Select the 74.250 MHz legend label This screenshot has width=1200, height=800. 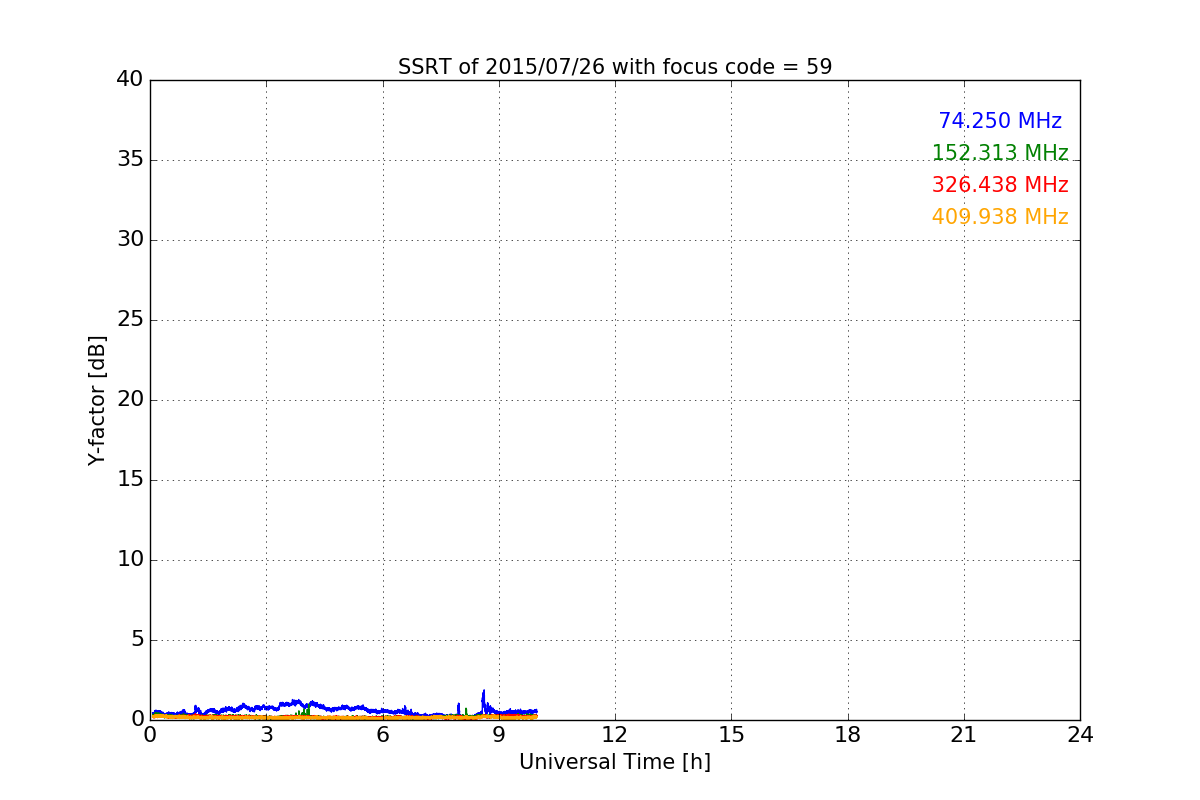(1000, 121)
